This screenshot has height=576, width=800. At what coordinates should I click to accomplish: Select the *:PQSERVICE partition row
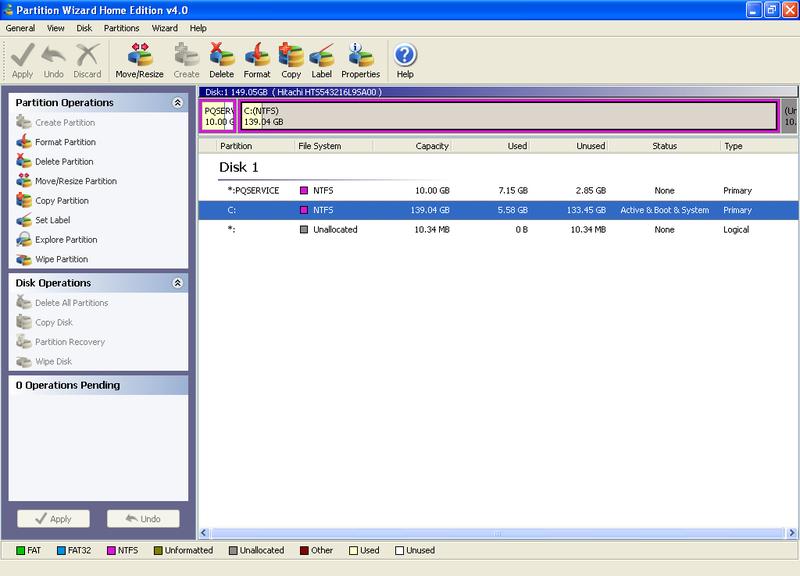pyautogui.click(x=498, y=190)
